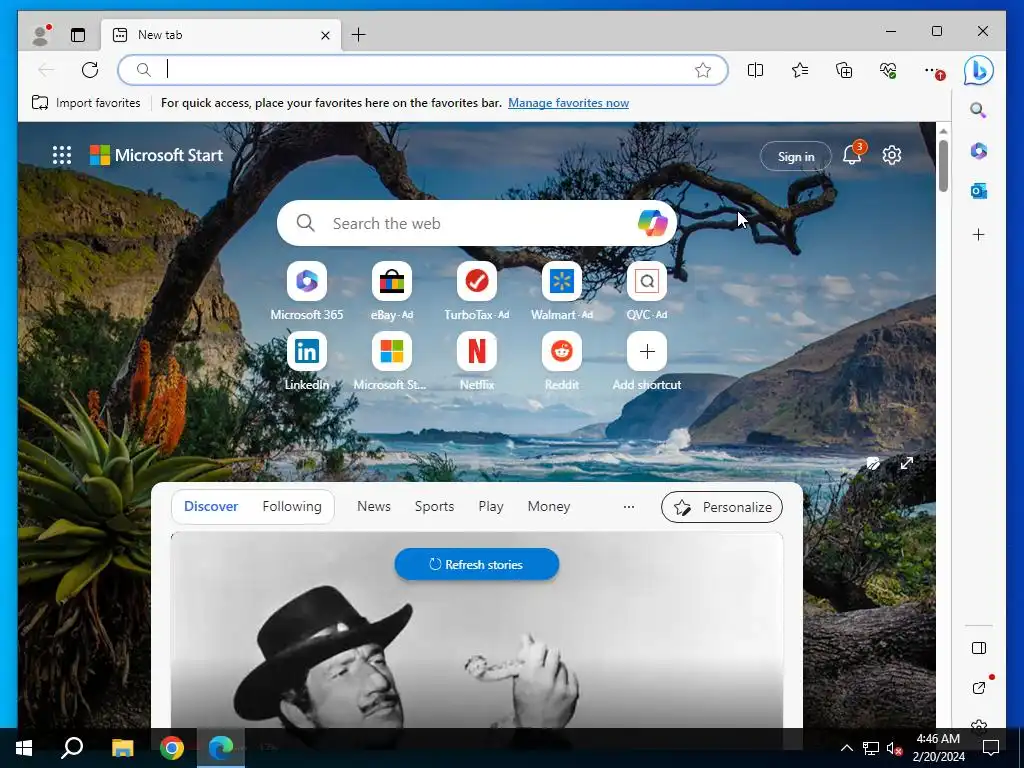Open the Windows Start menu

(24, 748)
